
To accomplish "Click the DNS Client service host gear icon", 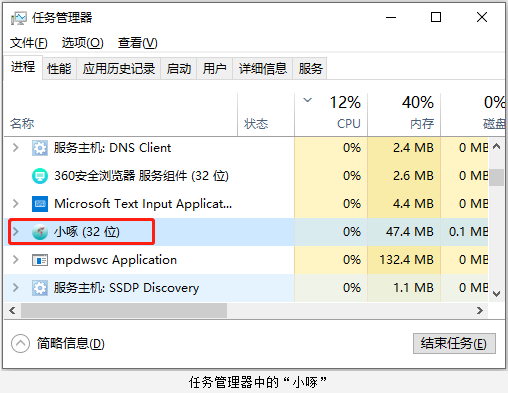I will click(40, 148).
